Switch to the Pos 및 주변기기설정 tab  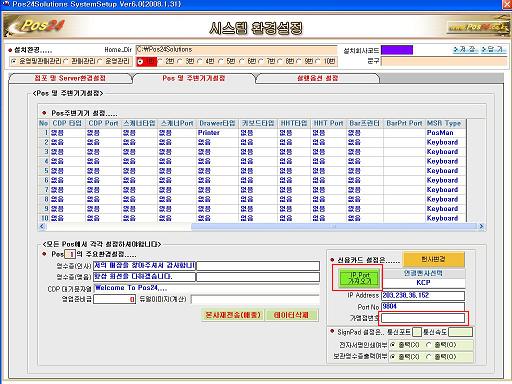(194, 78)
